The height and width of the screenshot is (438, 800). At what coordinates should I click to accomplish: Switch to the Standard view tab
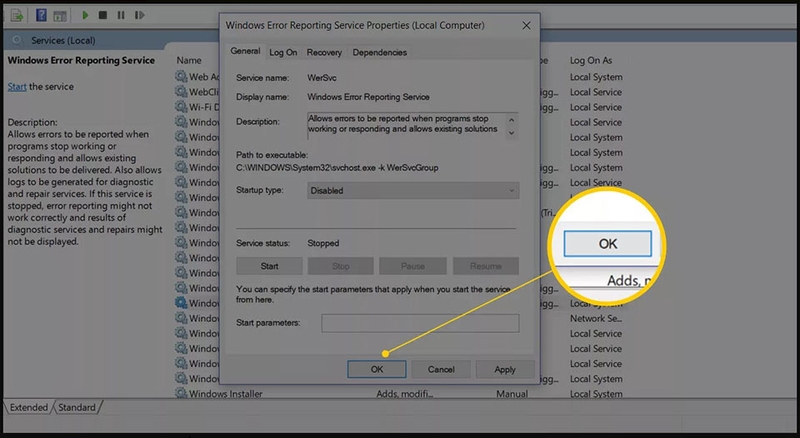tap(77, 407)
